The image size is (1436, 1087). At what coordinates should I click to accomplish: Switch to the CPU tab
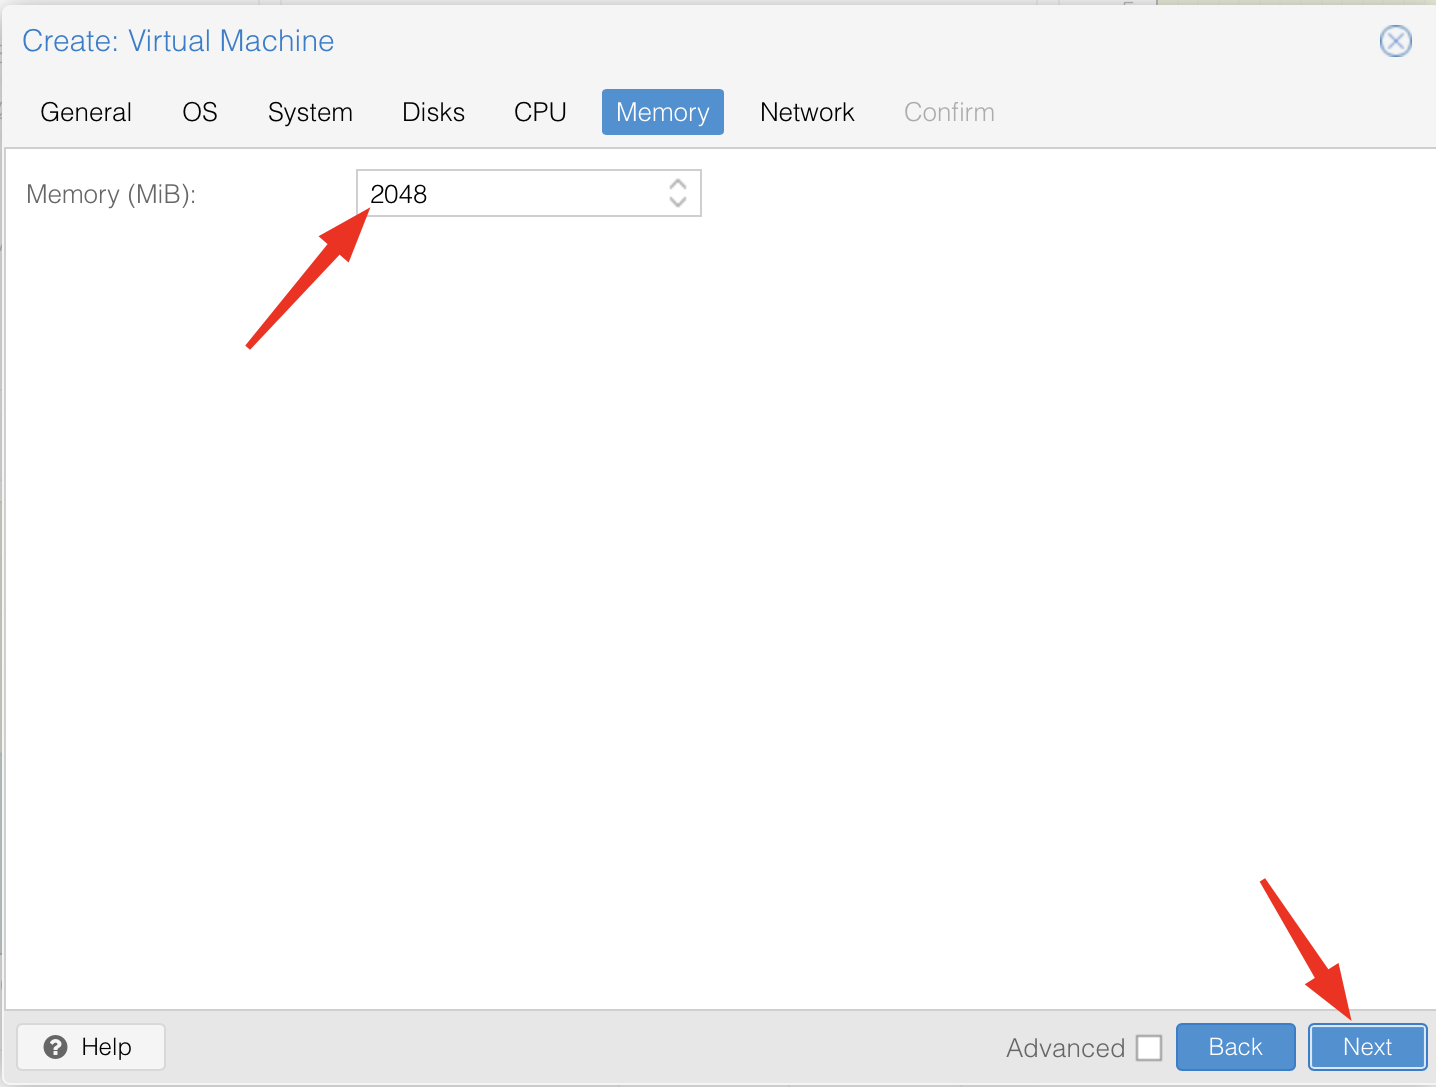pos(540,112)
